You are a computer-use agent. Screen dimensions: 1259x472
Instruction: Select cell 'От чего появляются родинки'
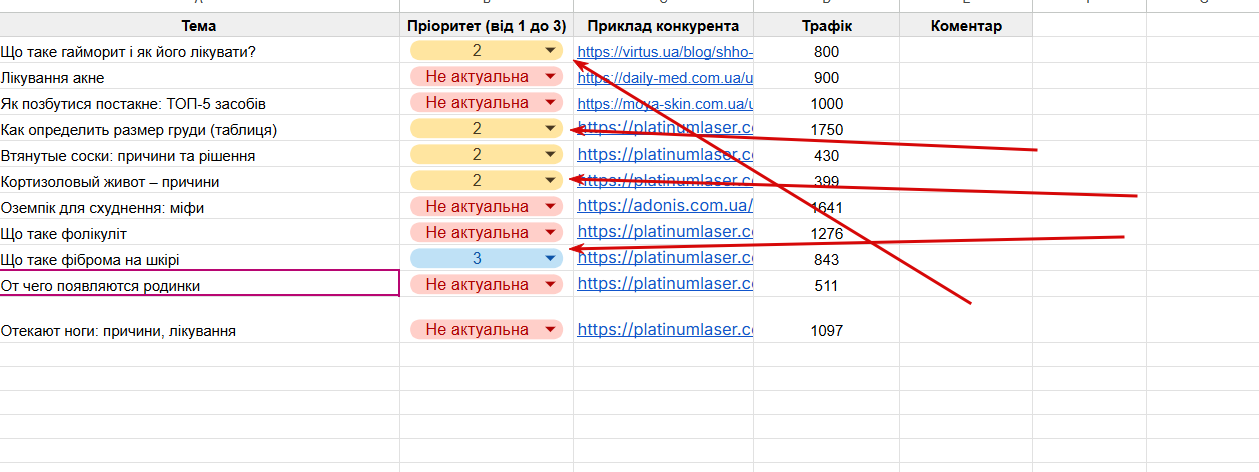[x=199, y=284]
